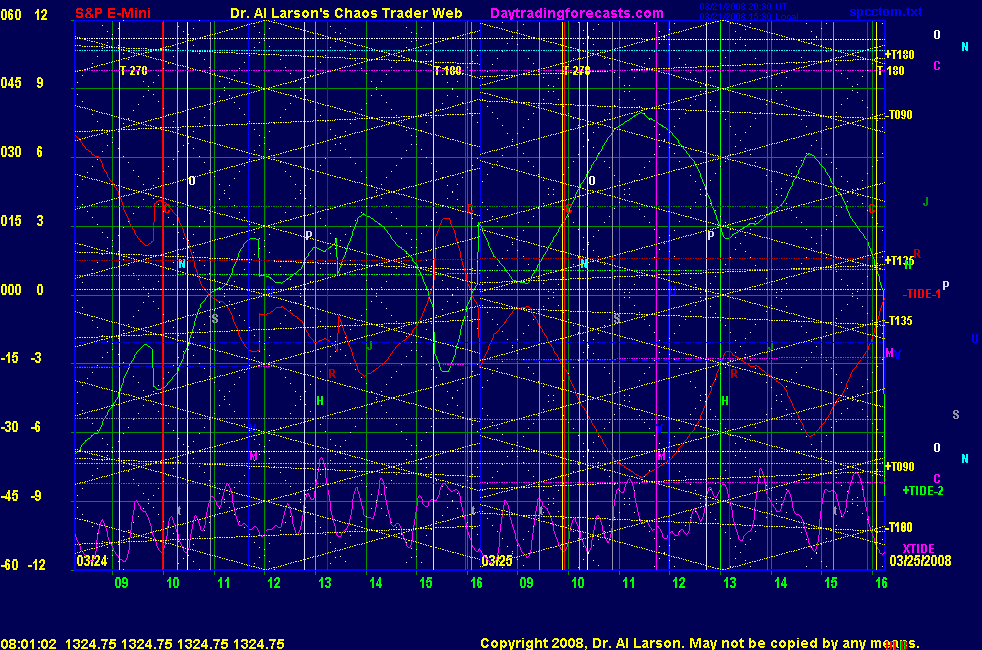Click the "Dr. Al Larson's Chaos Trader Web" heading
Image resolution: width=982 pixels, height=650 pixels.
[346, 13]
